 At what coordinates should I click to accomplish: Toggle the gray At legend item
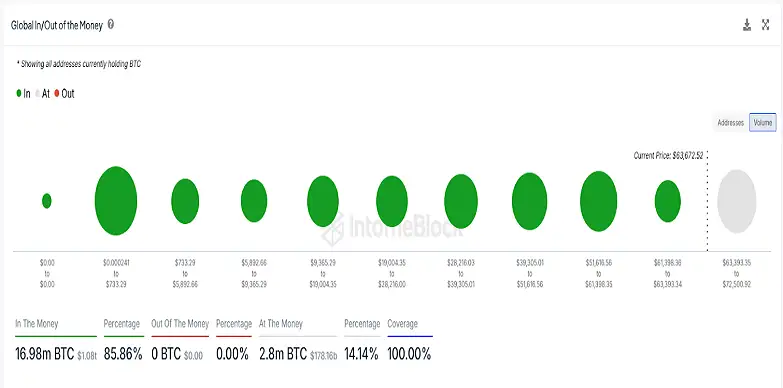click(42, 93)
